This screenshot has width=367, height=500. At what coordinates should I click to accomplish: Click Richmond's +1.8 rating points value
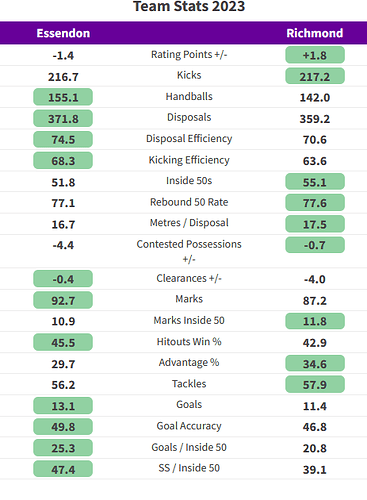coord(315,55)
